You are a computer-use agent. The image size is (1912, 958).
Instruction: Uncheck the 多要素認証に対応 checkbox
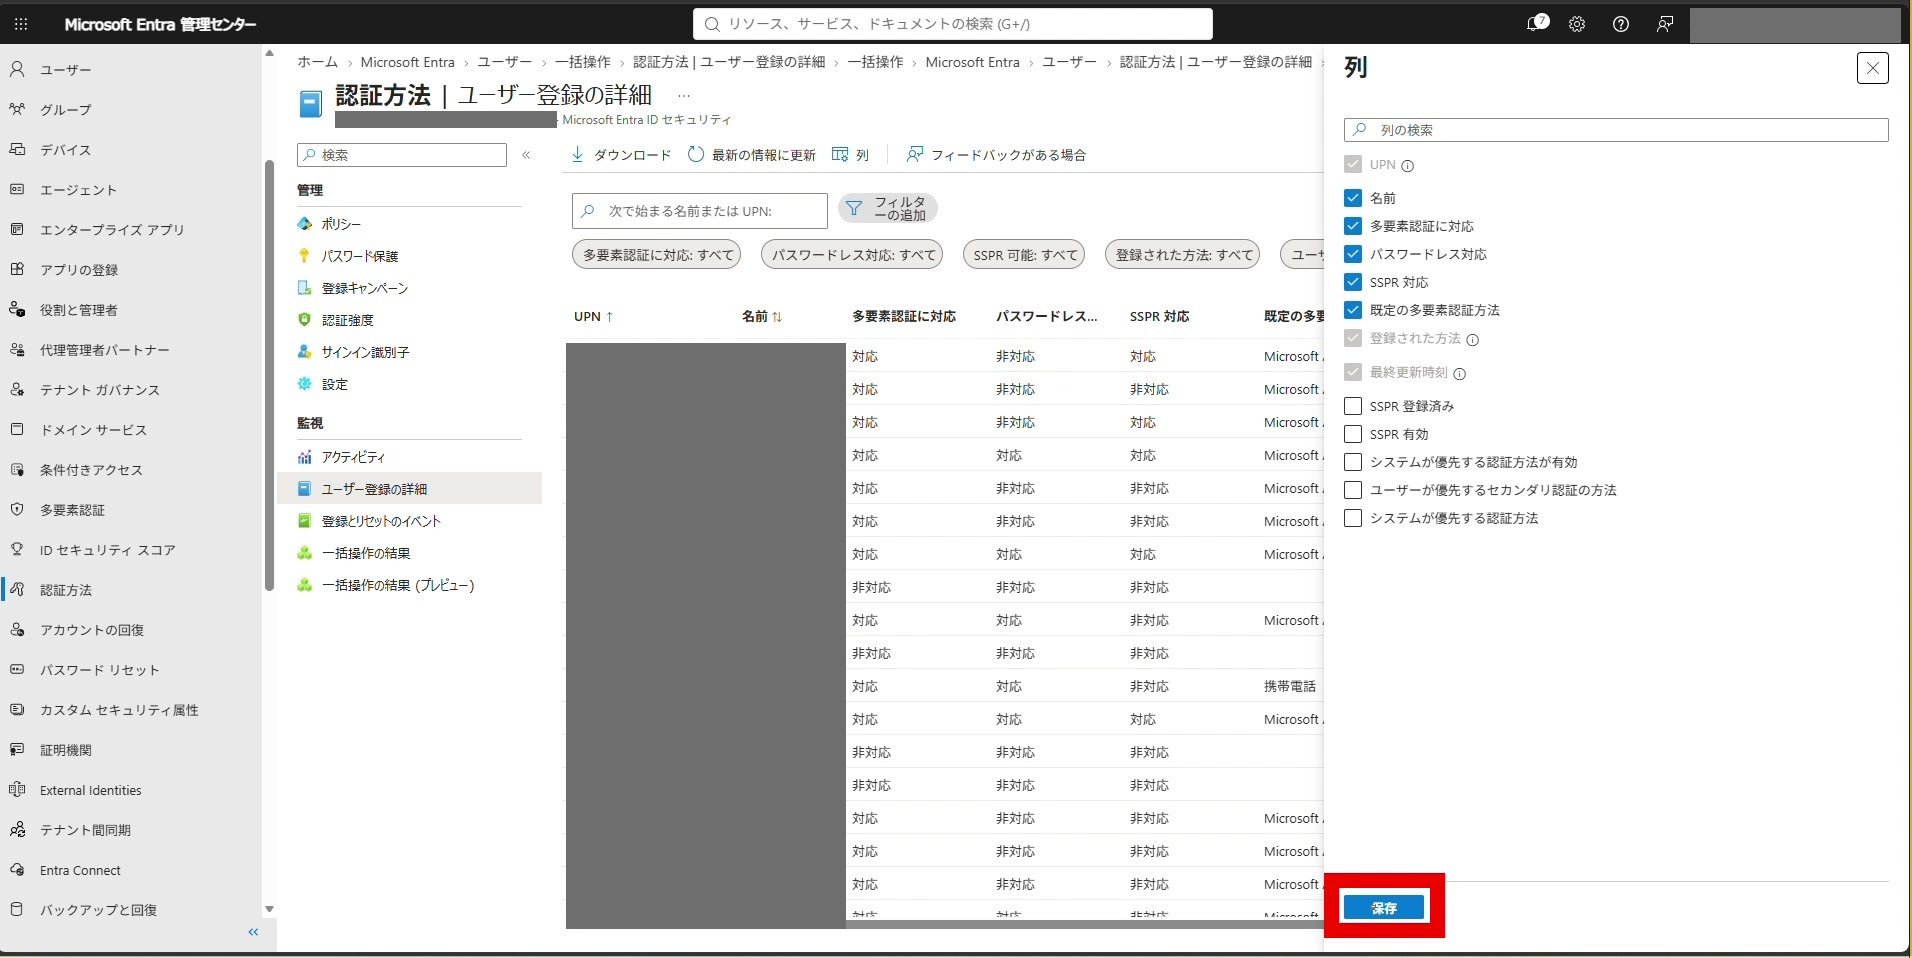1353,226
